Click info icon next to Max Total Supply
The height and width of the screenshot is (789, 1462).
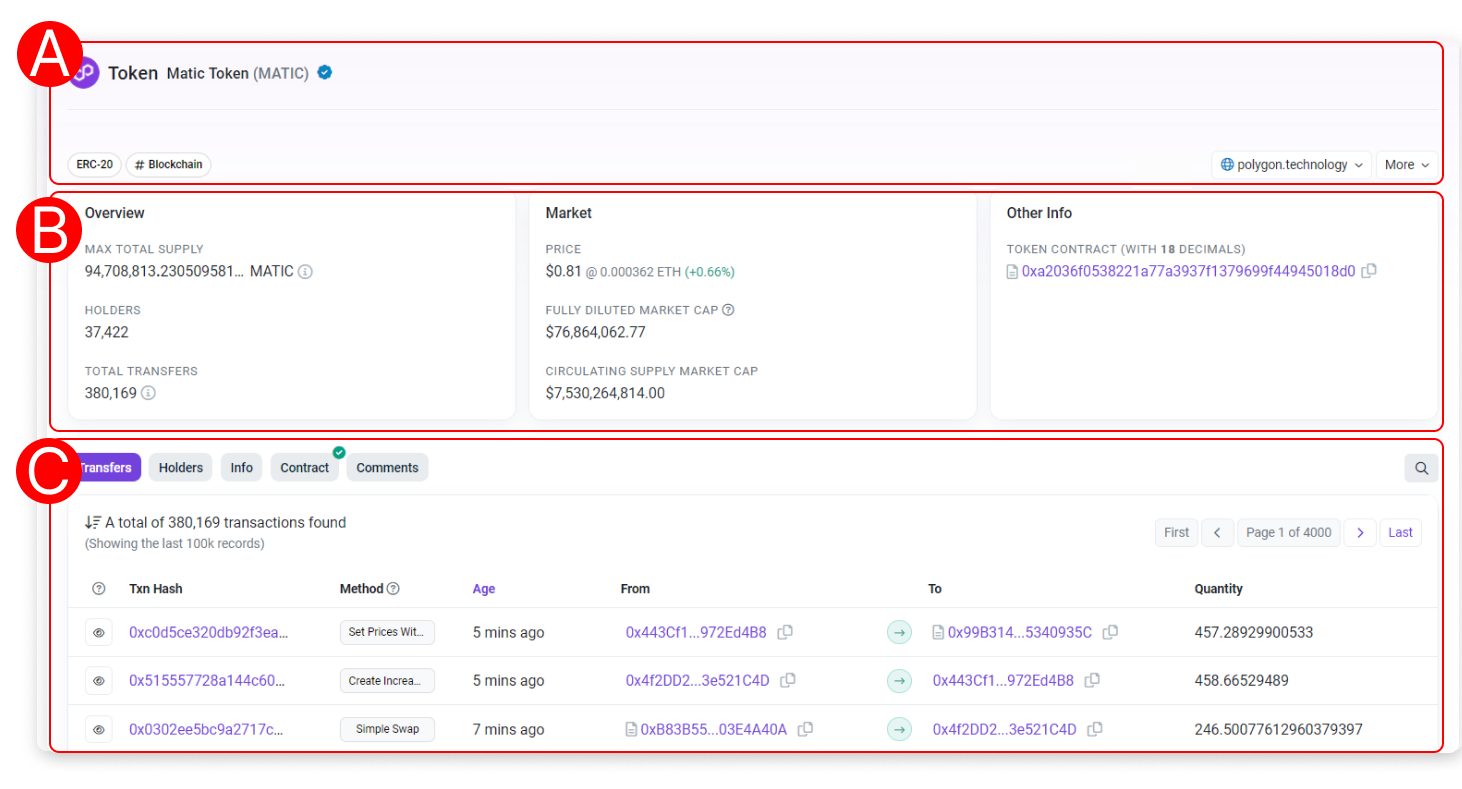pyautogui.click(x=306, y=271)
